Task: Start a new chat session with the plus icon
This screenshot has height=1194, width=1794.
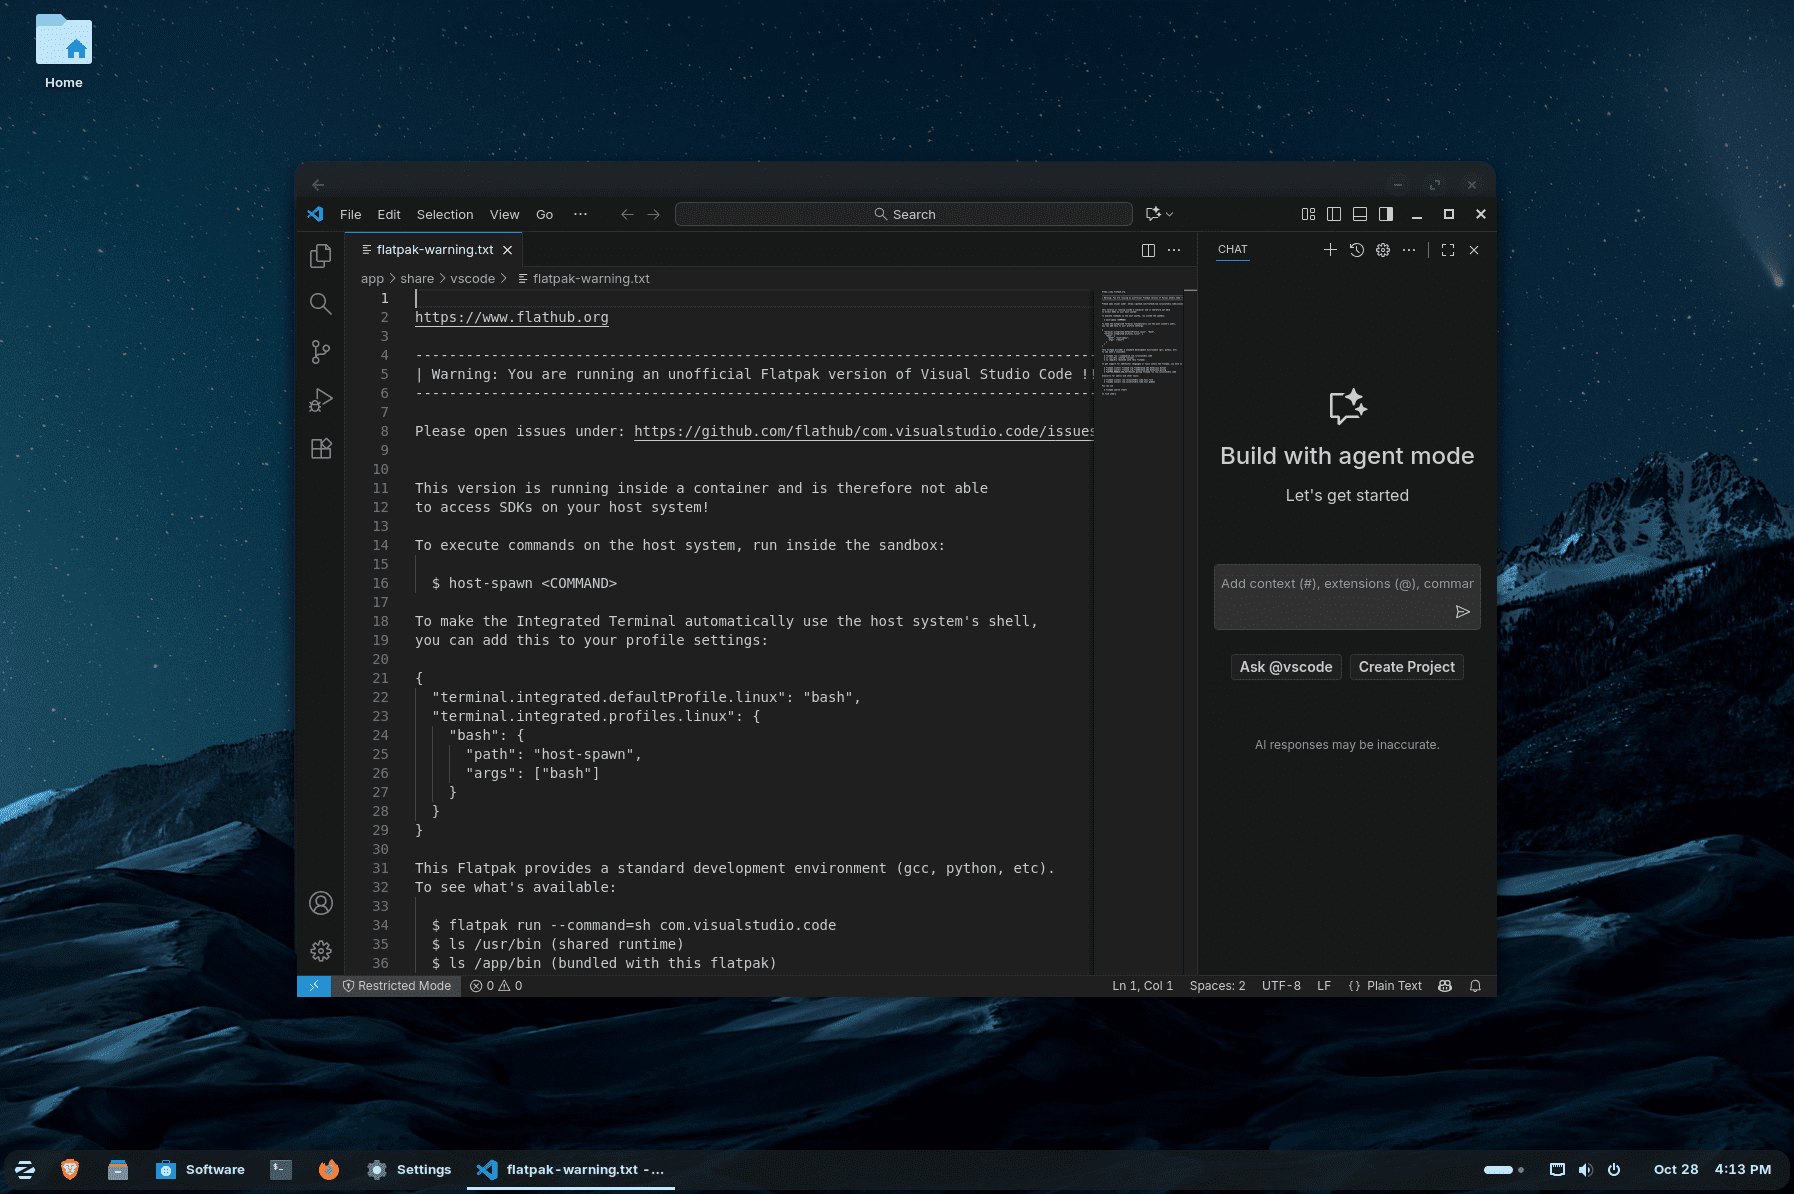Action: (x=1330, y=250)
